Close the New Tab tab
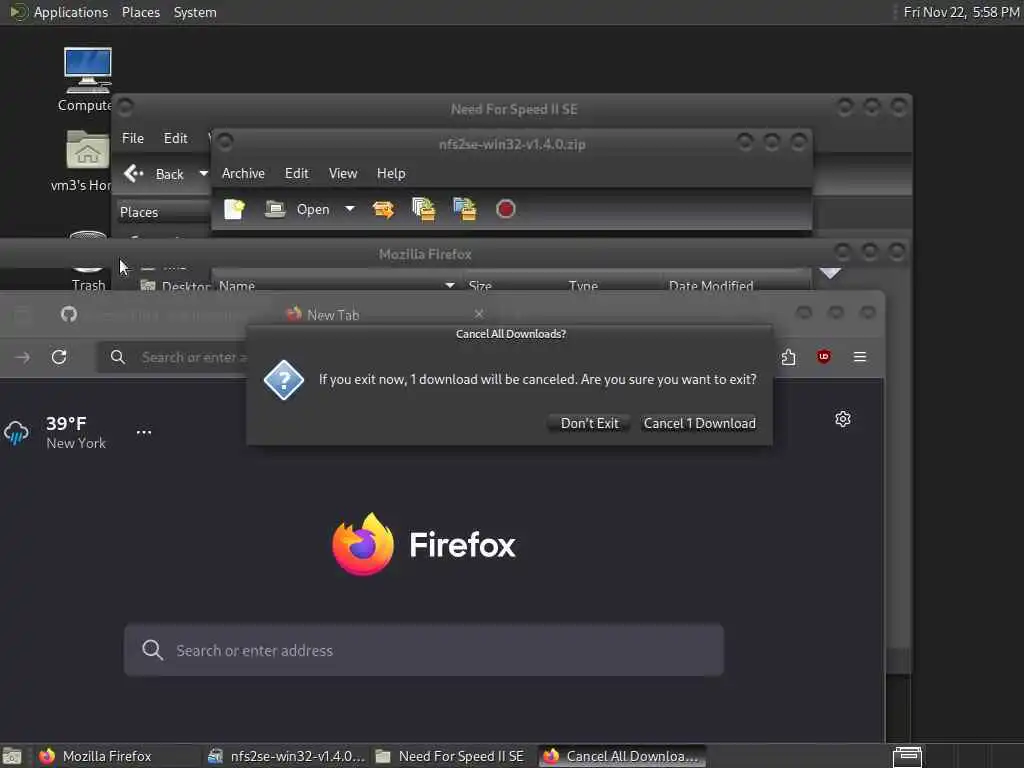1024x768 pixels. (x=479, y=314)
